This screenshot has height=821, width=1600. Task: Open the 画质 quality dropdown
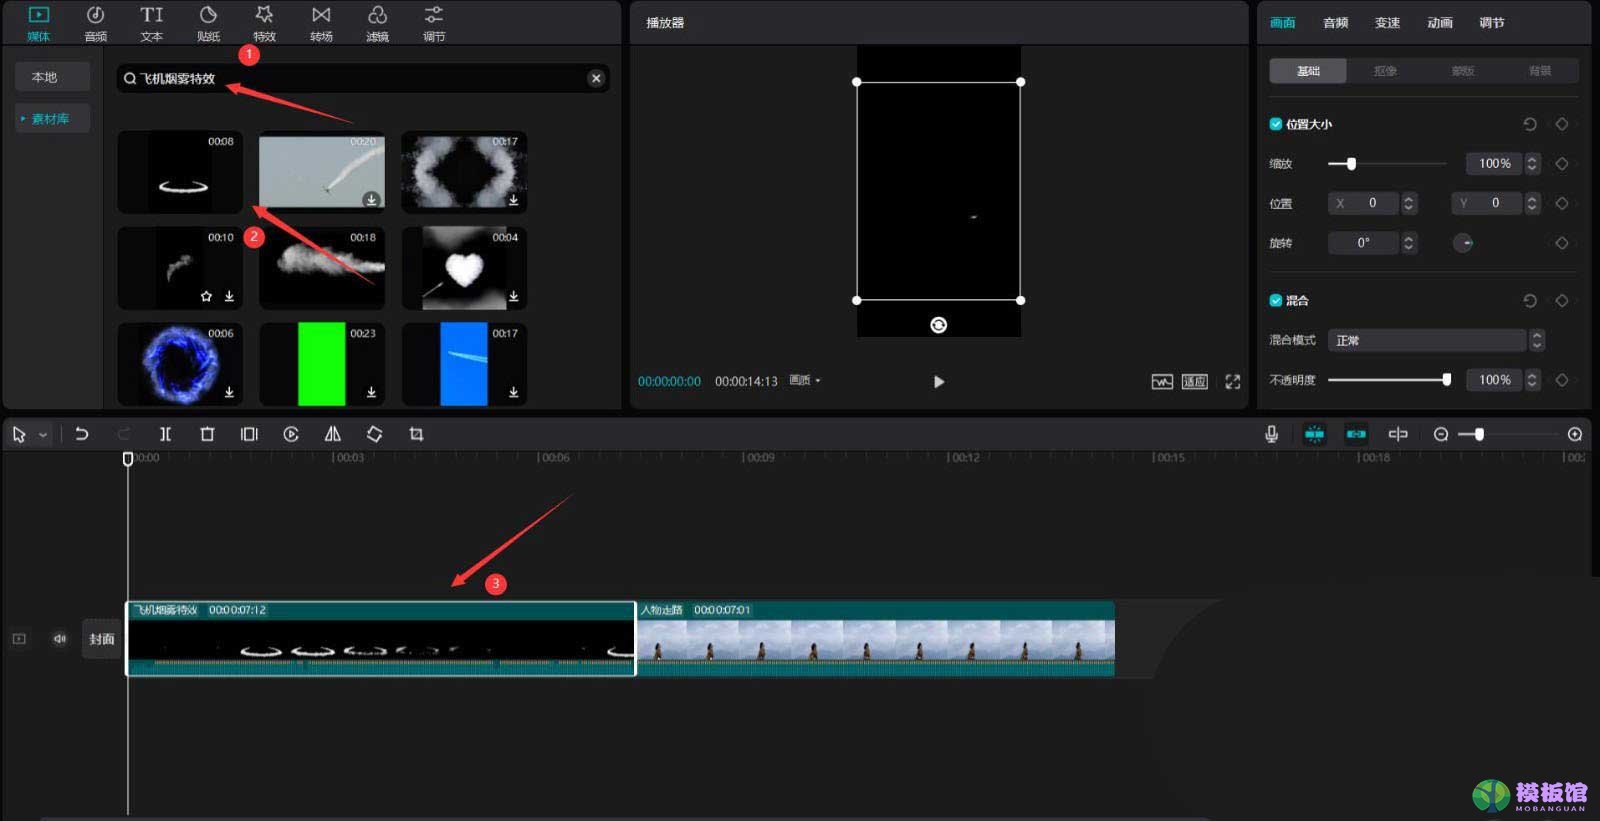805,380
